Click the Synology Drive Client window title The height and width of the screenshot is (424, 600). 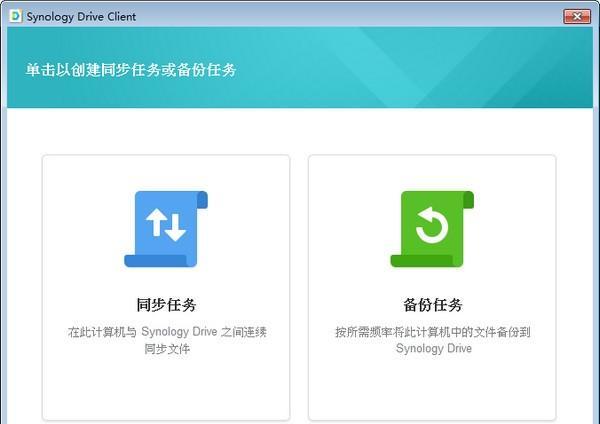pos(81,16)
